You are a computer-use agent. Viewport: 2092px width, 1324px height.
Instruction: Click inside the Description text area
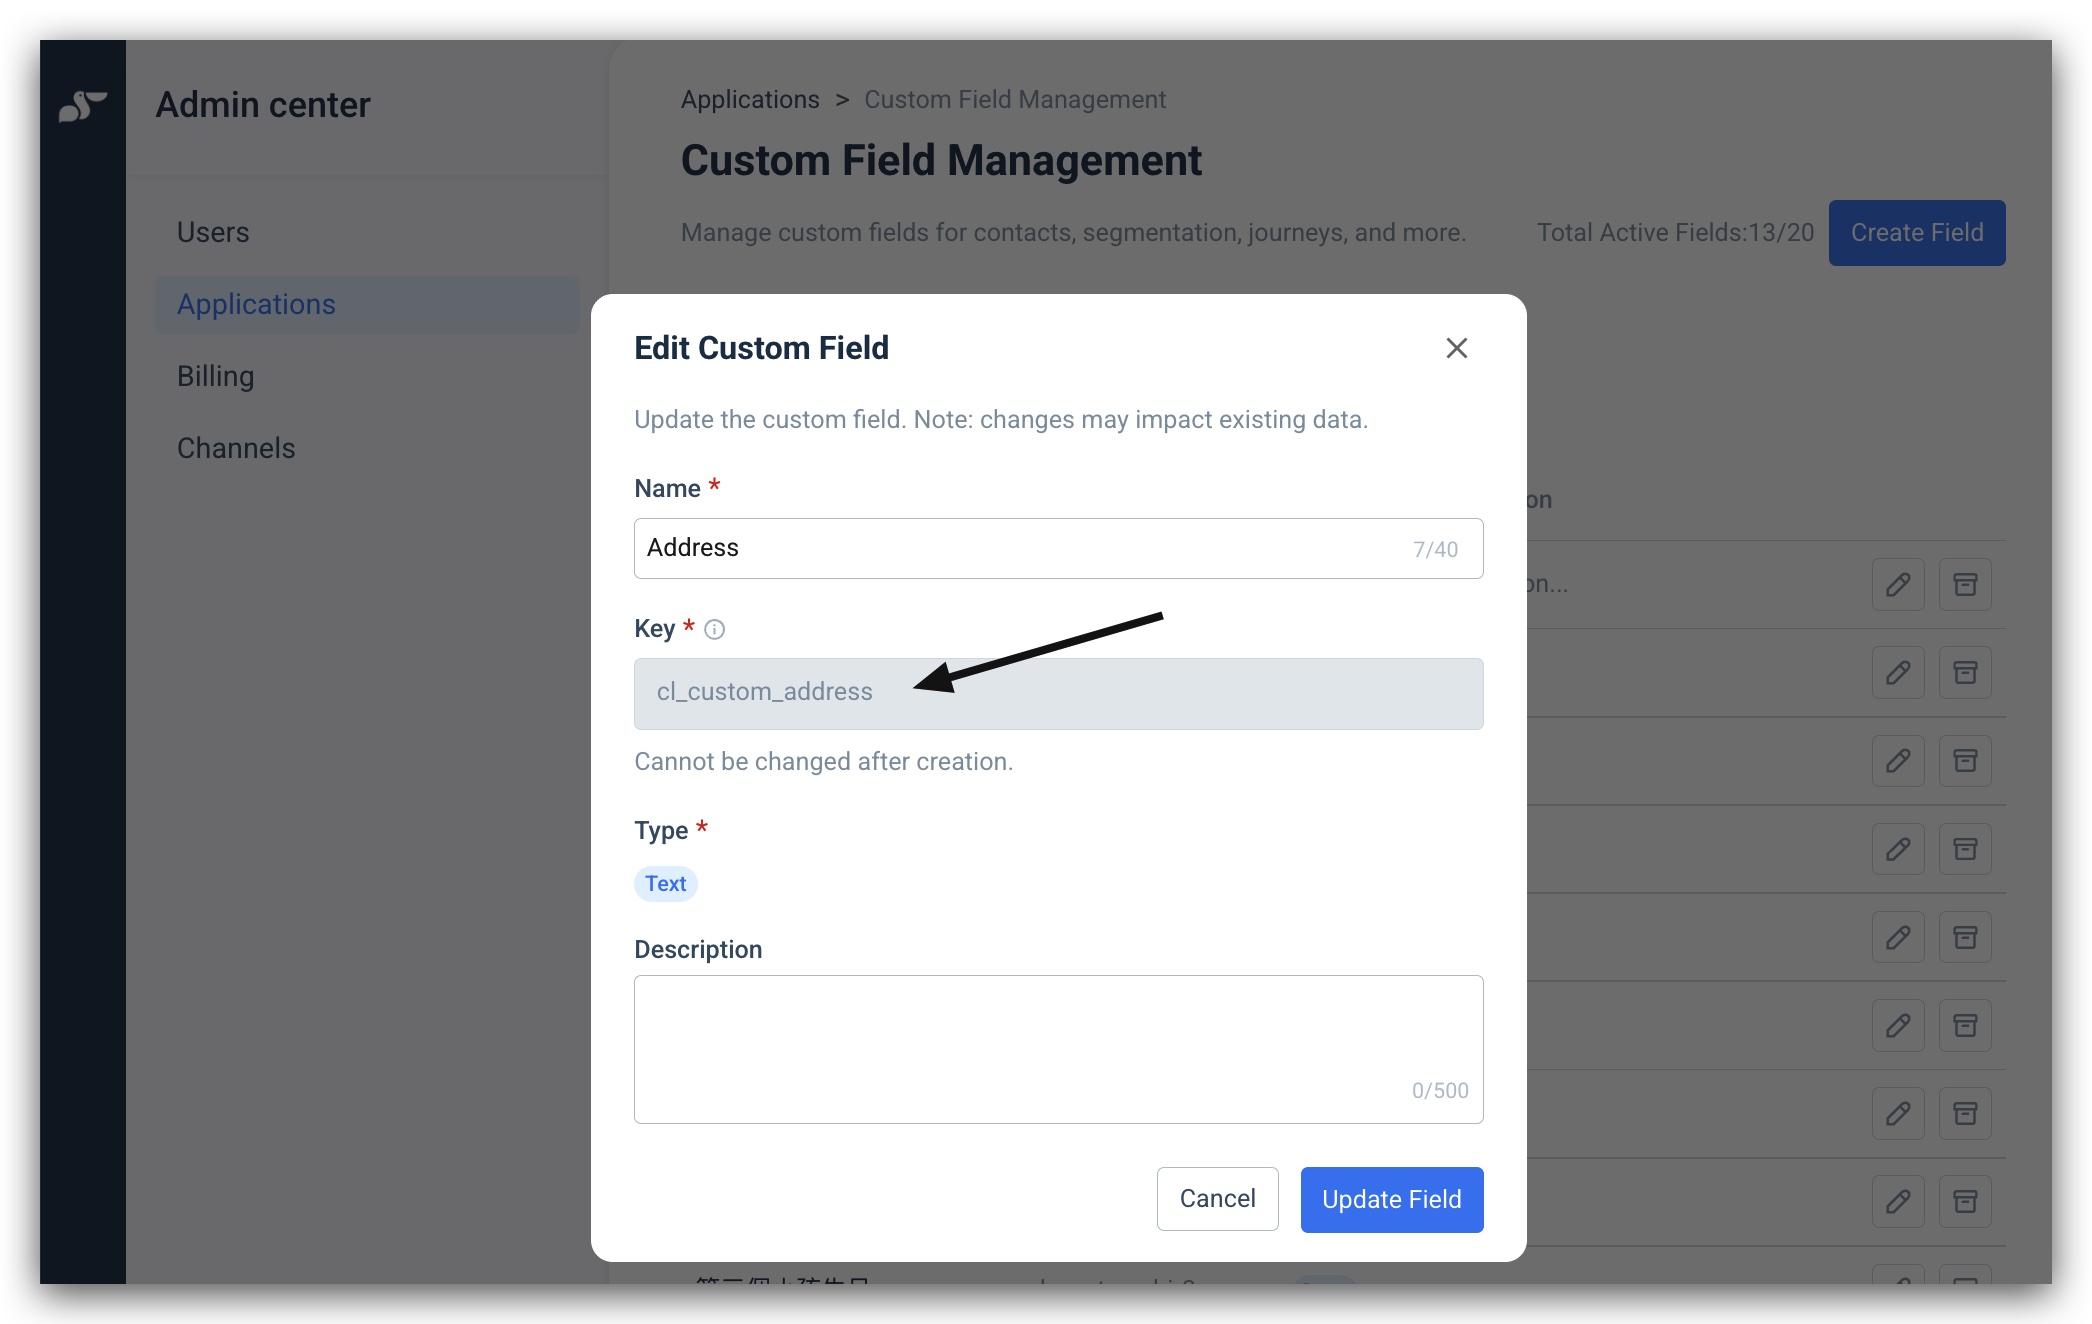(x=1058, y=1049)
